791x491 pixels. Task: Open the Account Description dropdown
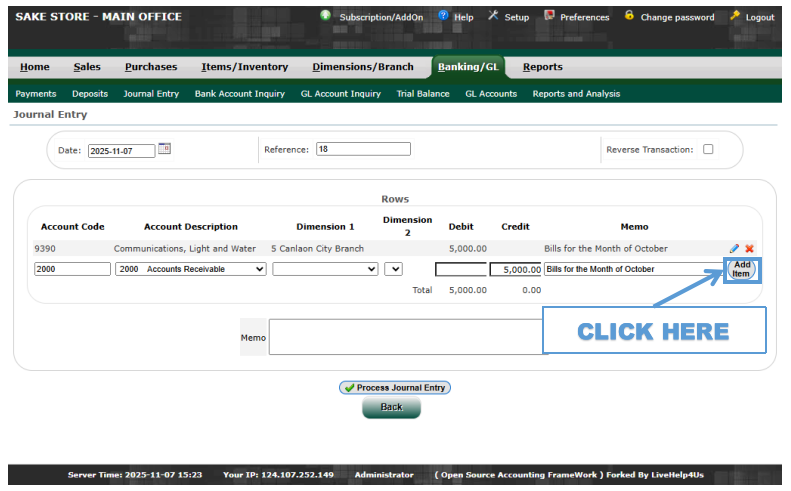tap(191, 269)
